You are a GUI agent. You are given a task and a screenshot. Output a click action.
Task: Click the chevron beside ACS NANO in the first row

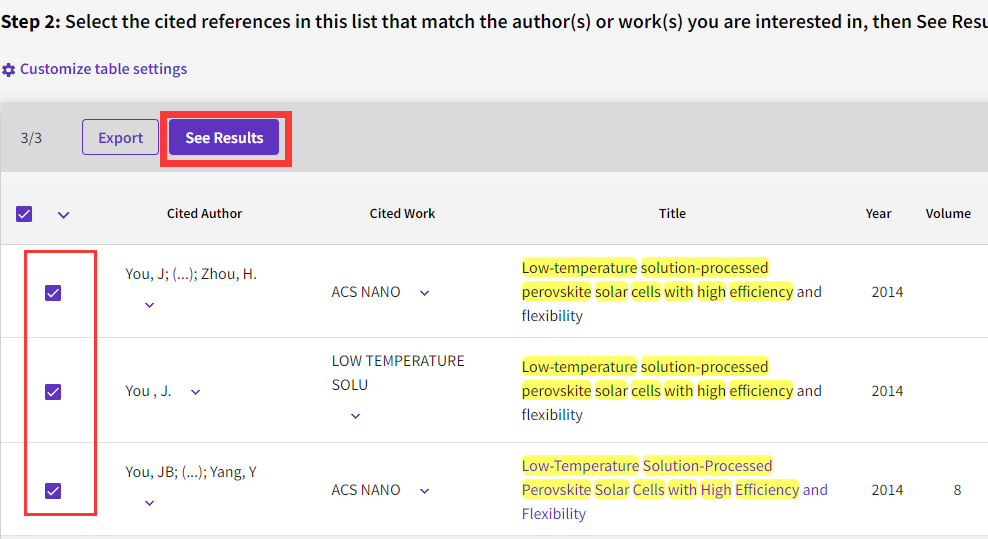coord(424,293)
